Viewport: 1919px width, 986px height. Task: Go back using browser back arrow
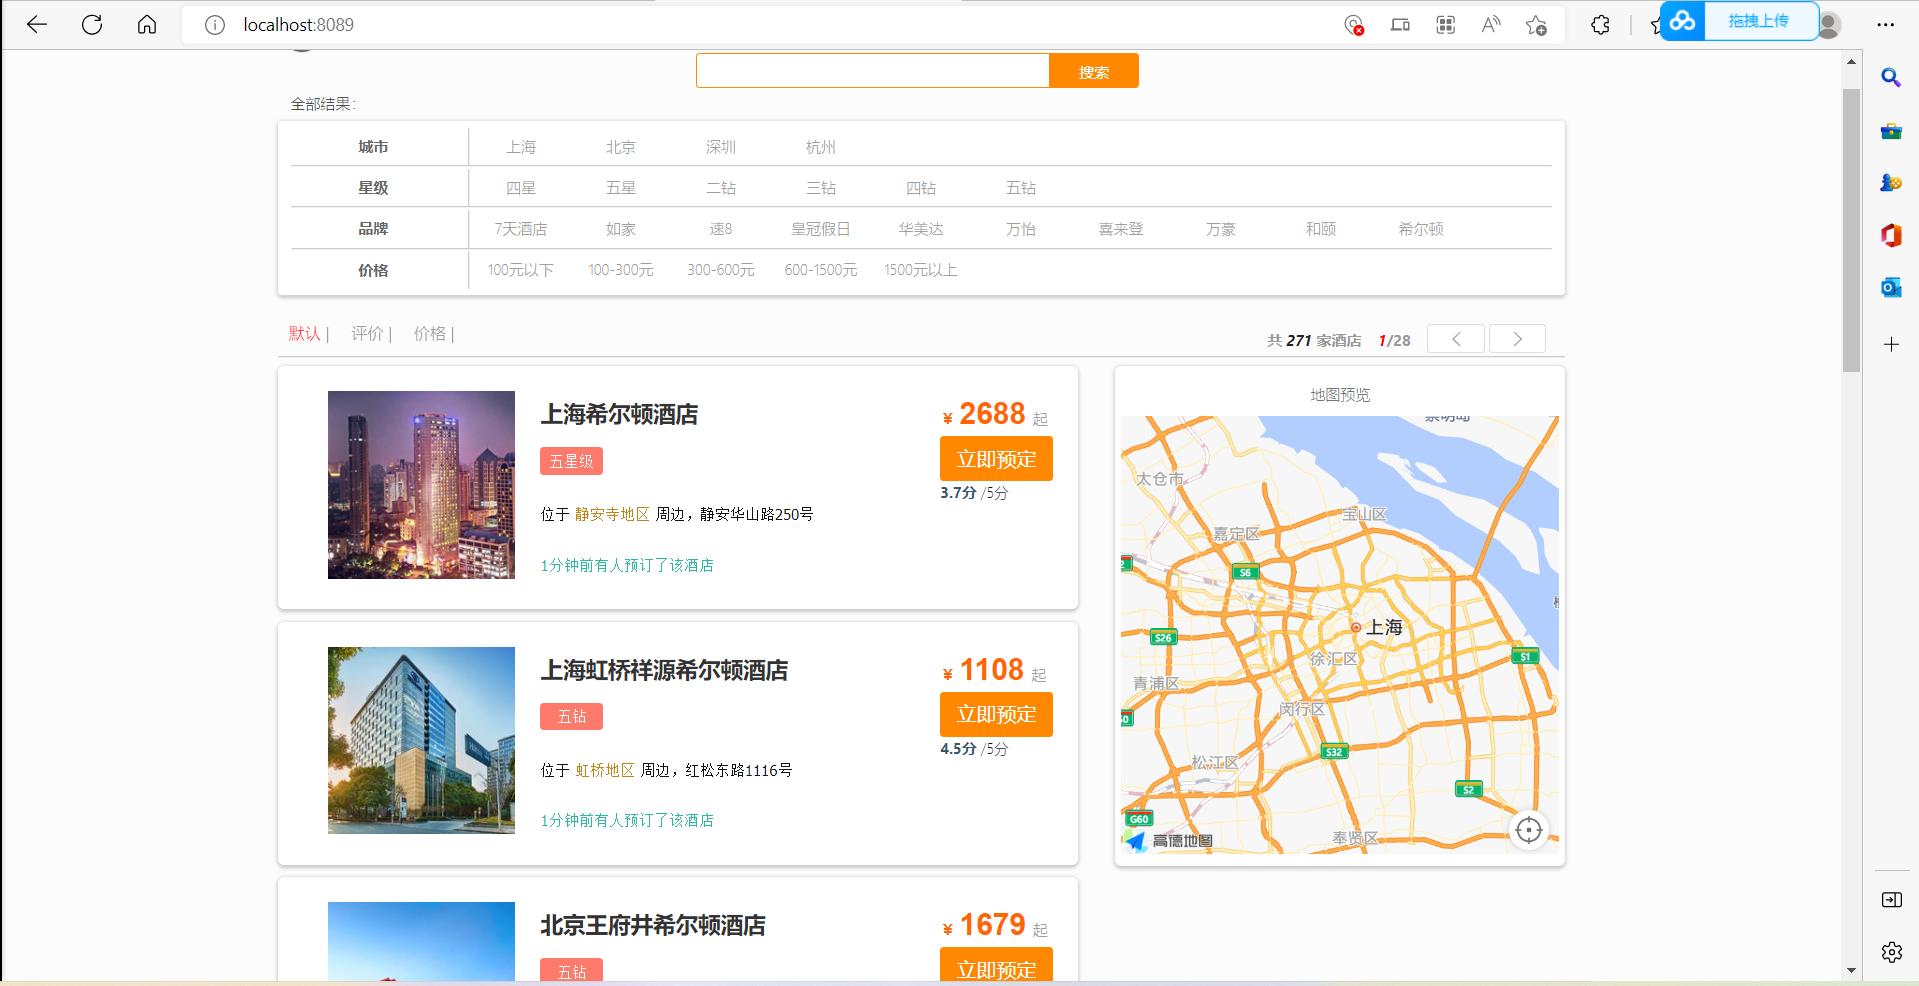pyautogui.click(x=37, y=25)
